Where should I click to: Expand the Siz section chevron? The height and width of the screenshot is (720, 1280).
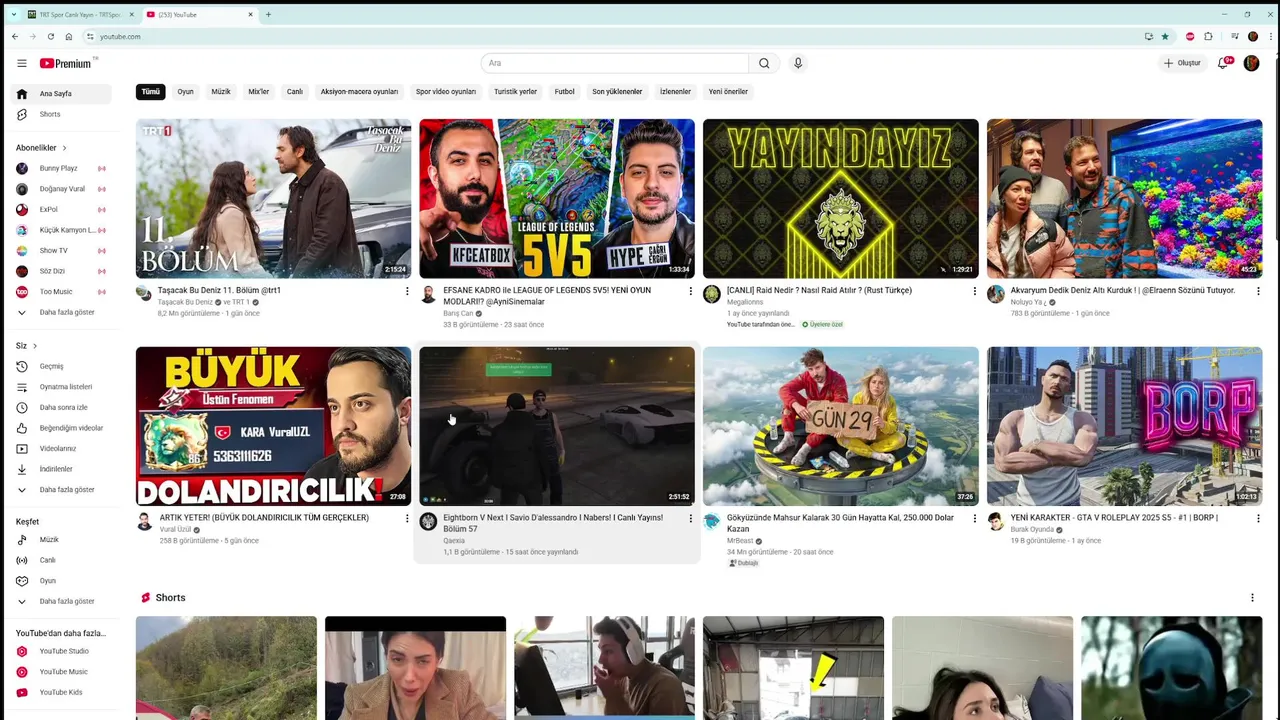[x=35, y=346]
